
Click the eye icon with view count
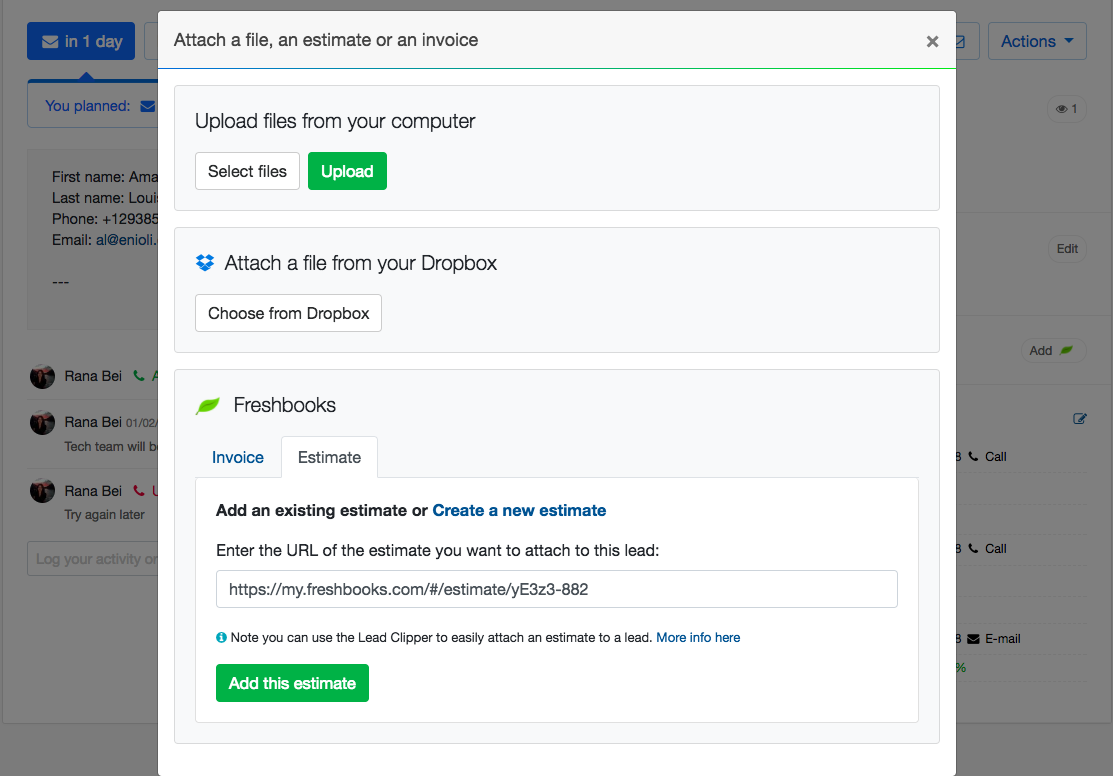click(x=1067, y=109)
